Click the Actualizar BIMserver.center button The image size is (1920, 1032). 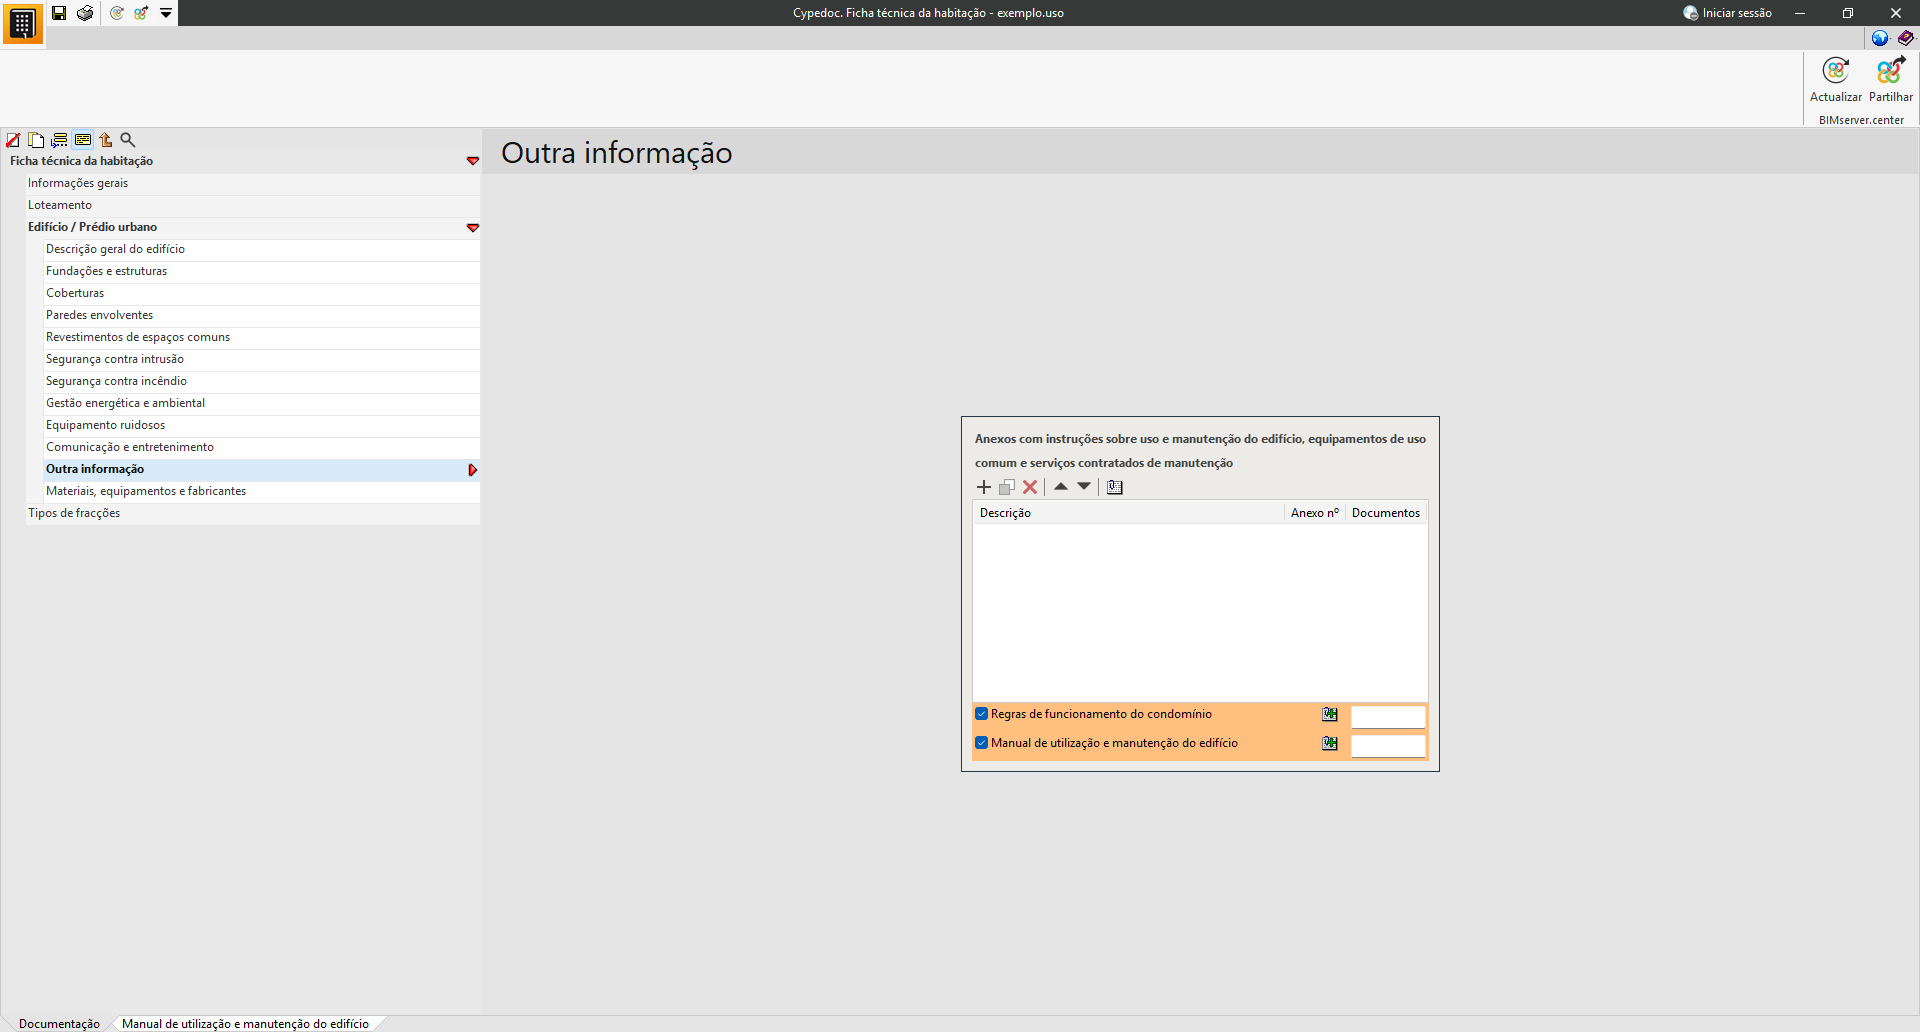pos(1836,80)
